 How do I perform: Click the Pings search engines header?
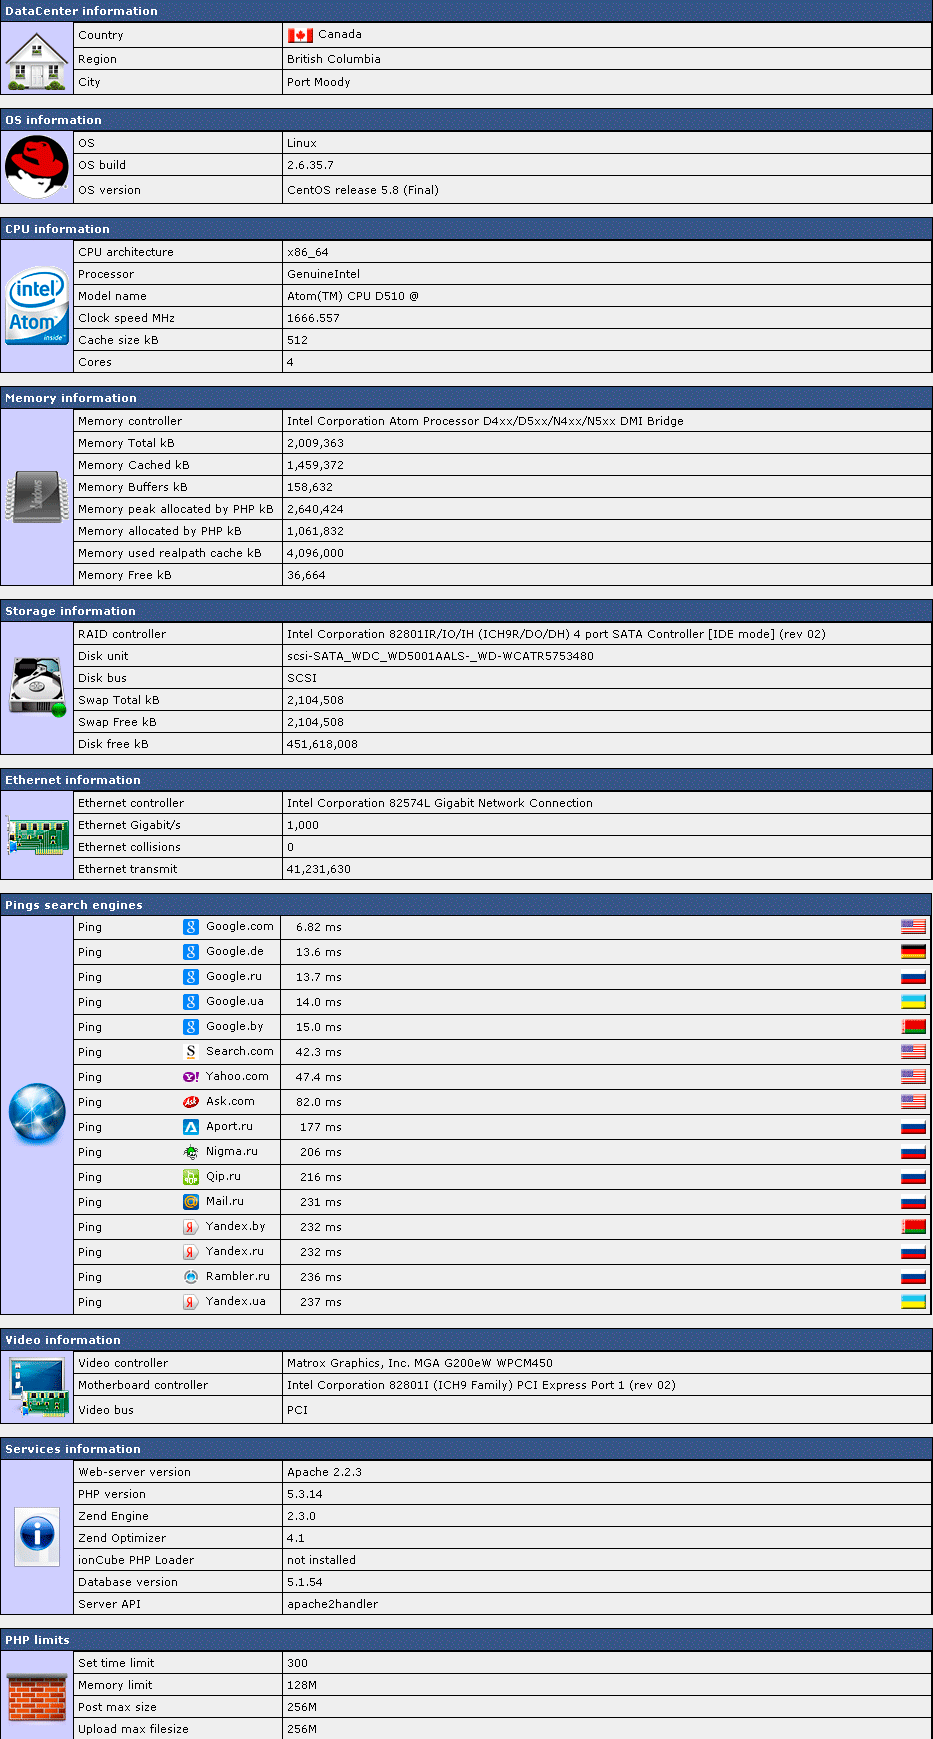(x=74, y=905)
